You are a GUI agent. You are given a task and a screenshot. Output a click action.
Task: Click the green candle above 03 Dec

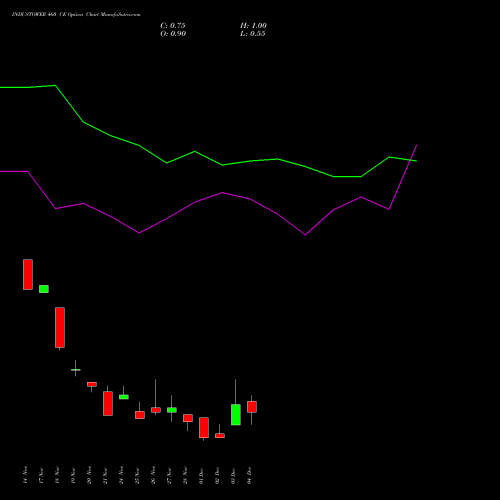236,415
